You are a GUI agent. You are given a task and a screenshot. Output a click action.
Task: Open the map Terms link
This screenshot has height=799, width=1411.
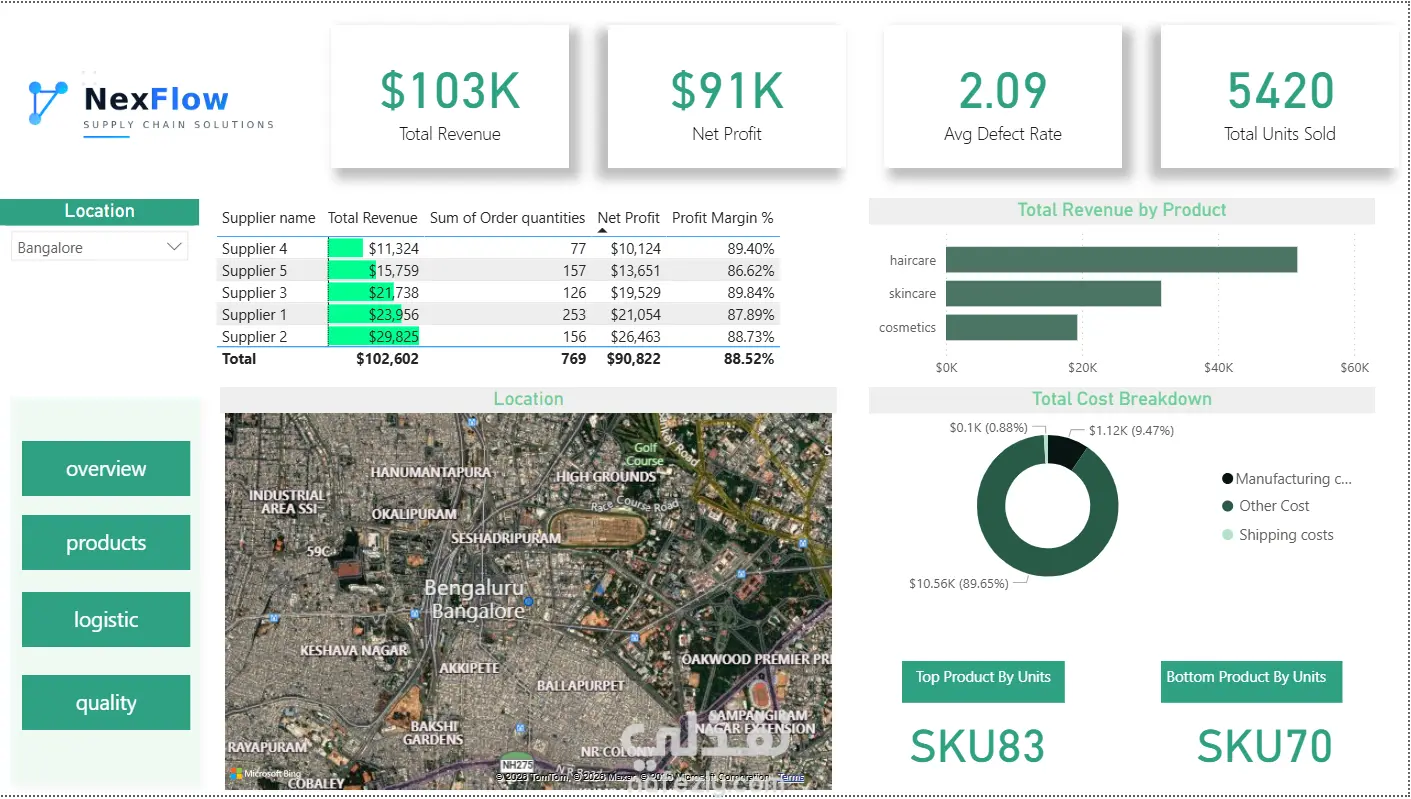tap(791, 777)
